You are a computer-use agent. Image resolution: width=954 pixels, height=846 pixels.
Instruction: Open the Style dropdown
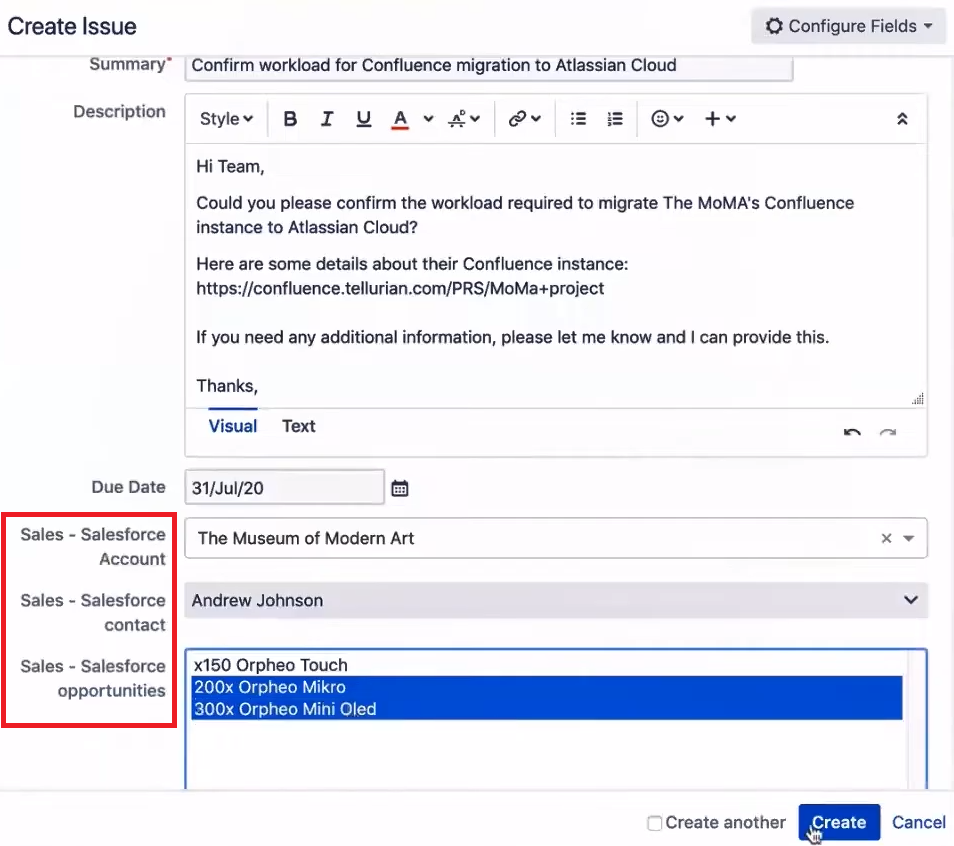click(226, 119)
